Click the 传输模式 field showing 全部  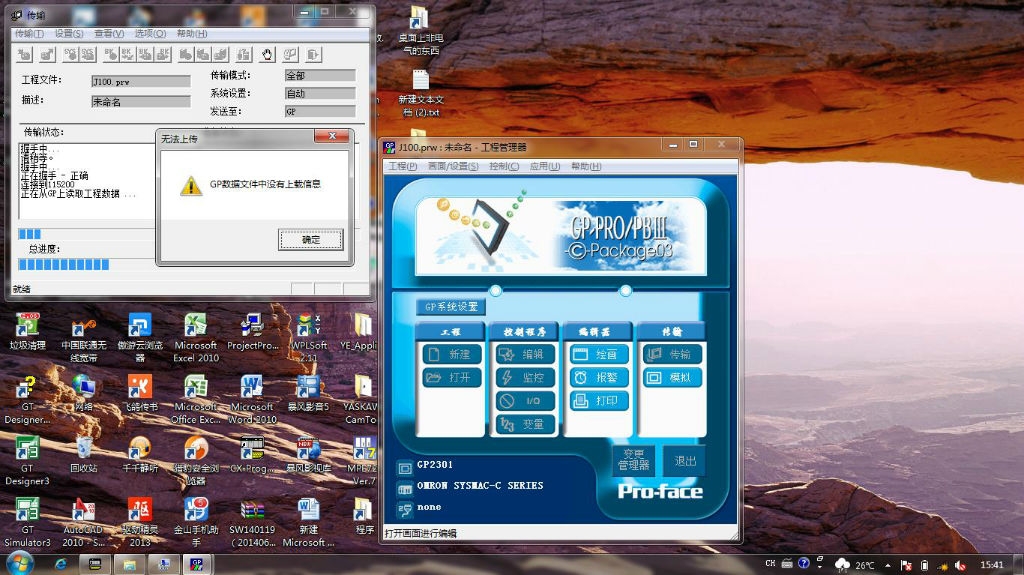pyautogui.click(x=320, y=75)
